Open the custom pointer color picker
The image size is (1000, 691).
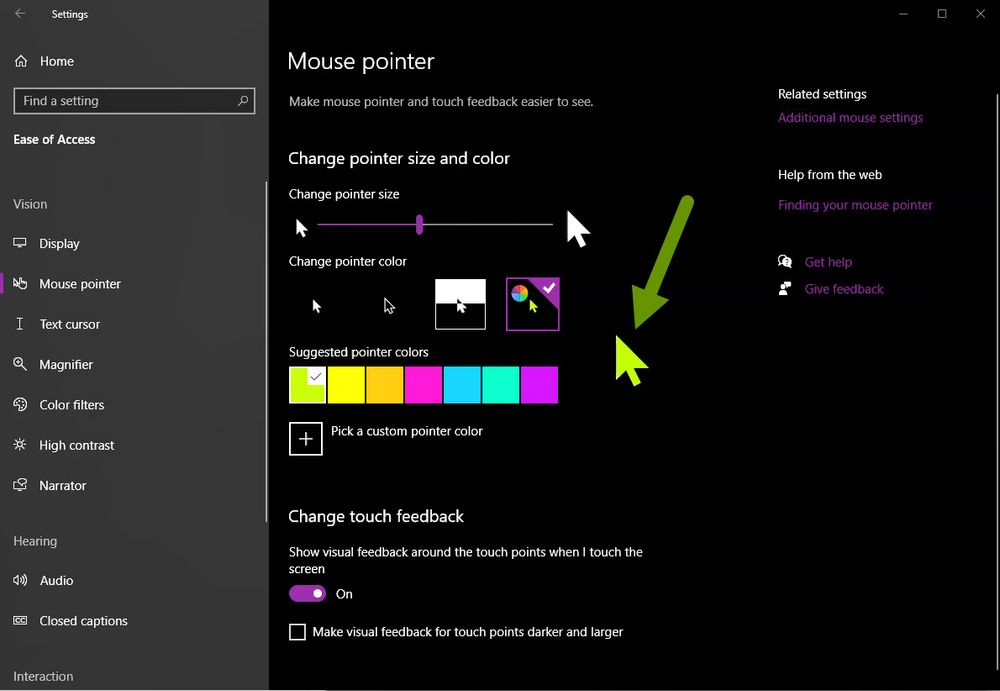(306, 438)
